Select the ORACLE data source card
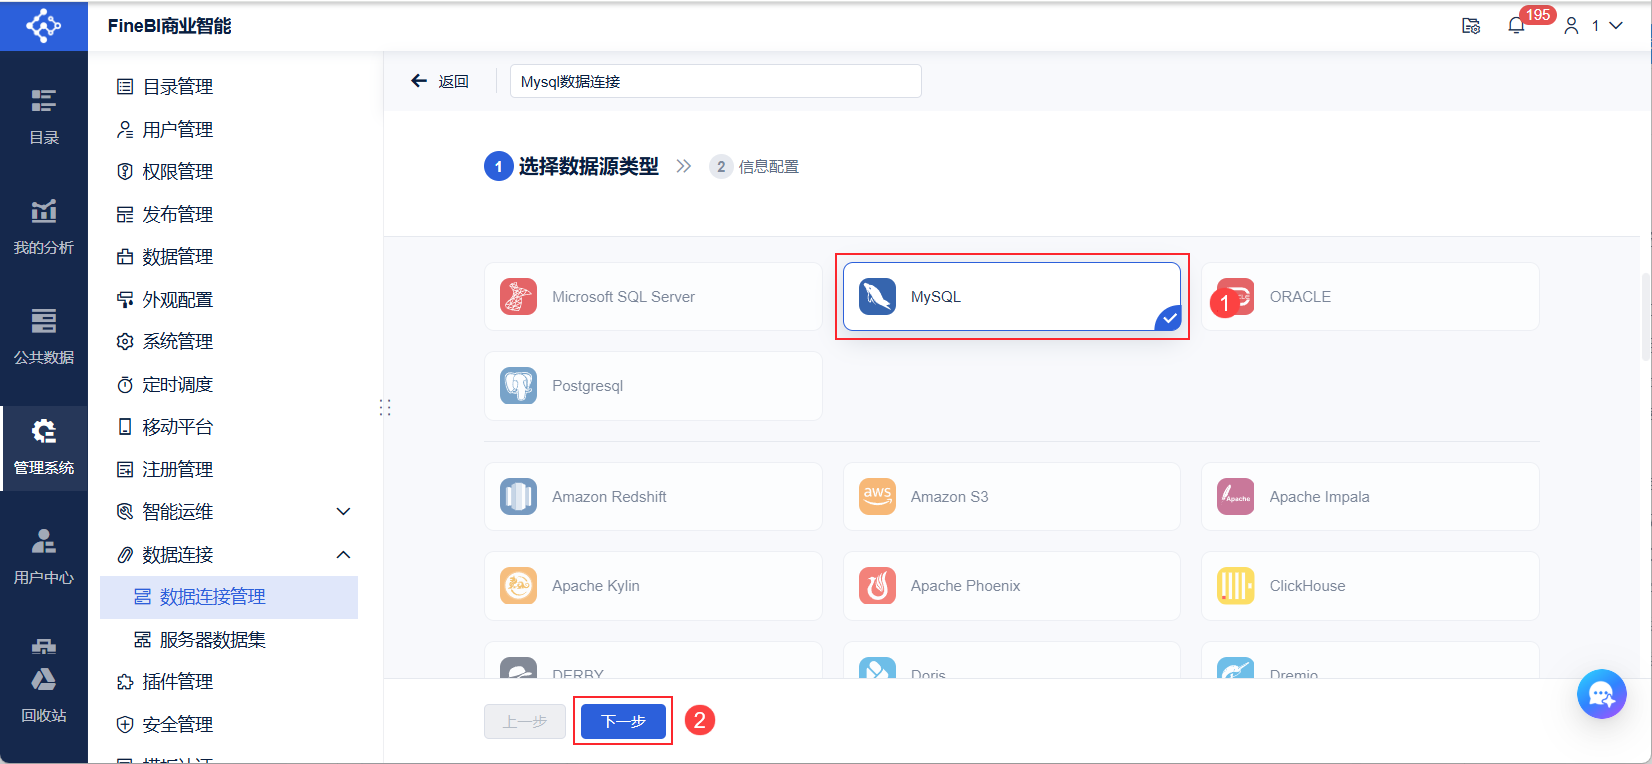The image size is (1652, 764). [1370, 297]
